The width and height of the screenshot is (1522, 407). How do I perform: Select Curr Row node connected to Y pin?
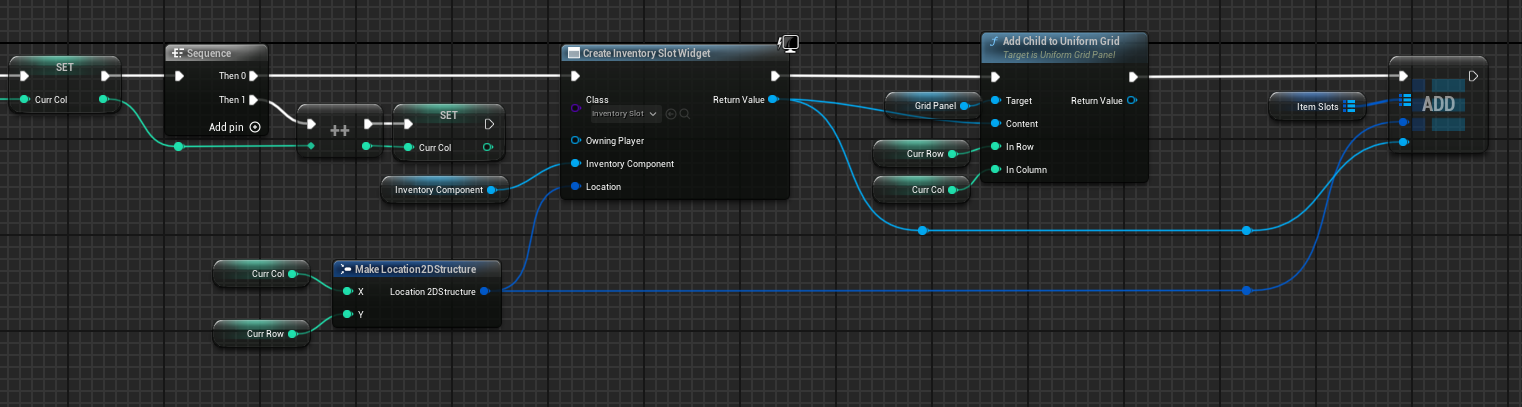coord(262,334)
